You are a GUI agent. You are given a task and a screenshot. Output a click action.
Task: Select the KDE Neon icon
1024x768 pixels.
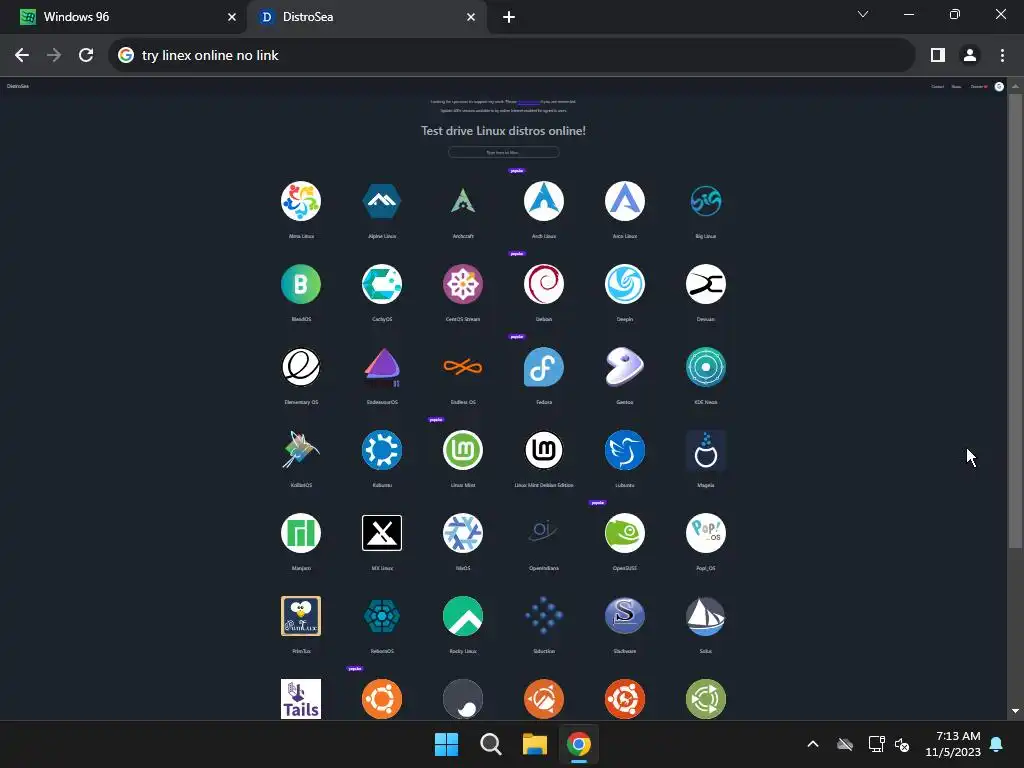tap(706, 367)
